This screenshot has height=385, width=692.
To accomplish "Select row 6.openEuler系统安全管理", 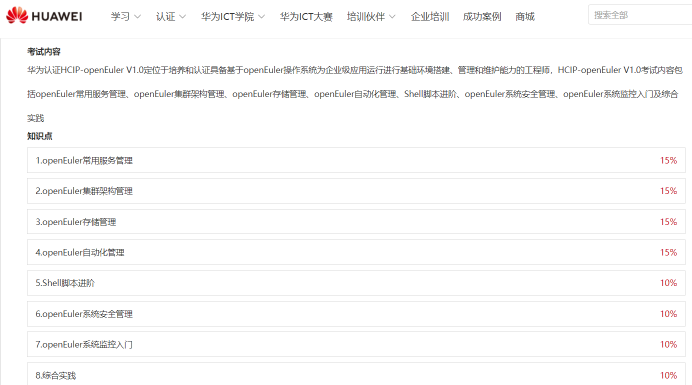I will pyautogui.click(x=356, y=314).
